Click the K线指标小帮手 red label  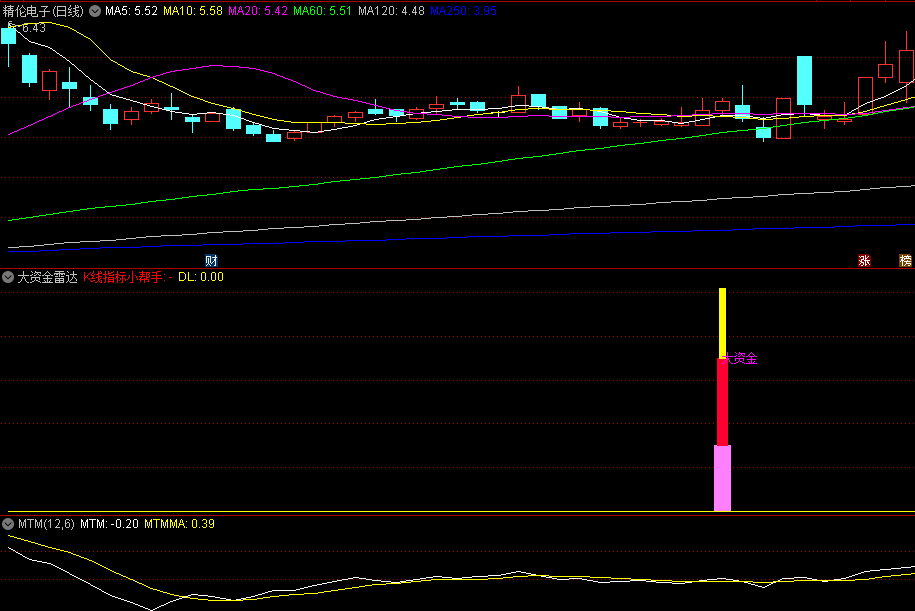pyautogui.click(x=125, y=277)
